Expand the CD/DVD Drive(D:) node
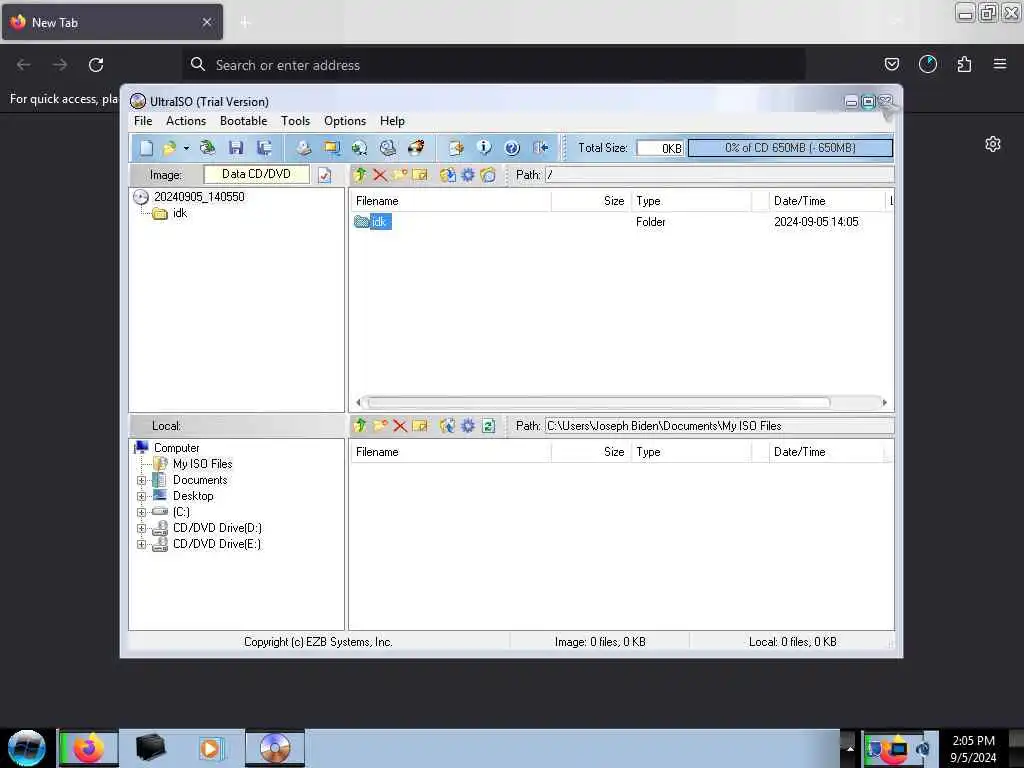 pos(141,528)
